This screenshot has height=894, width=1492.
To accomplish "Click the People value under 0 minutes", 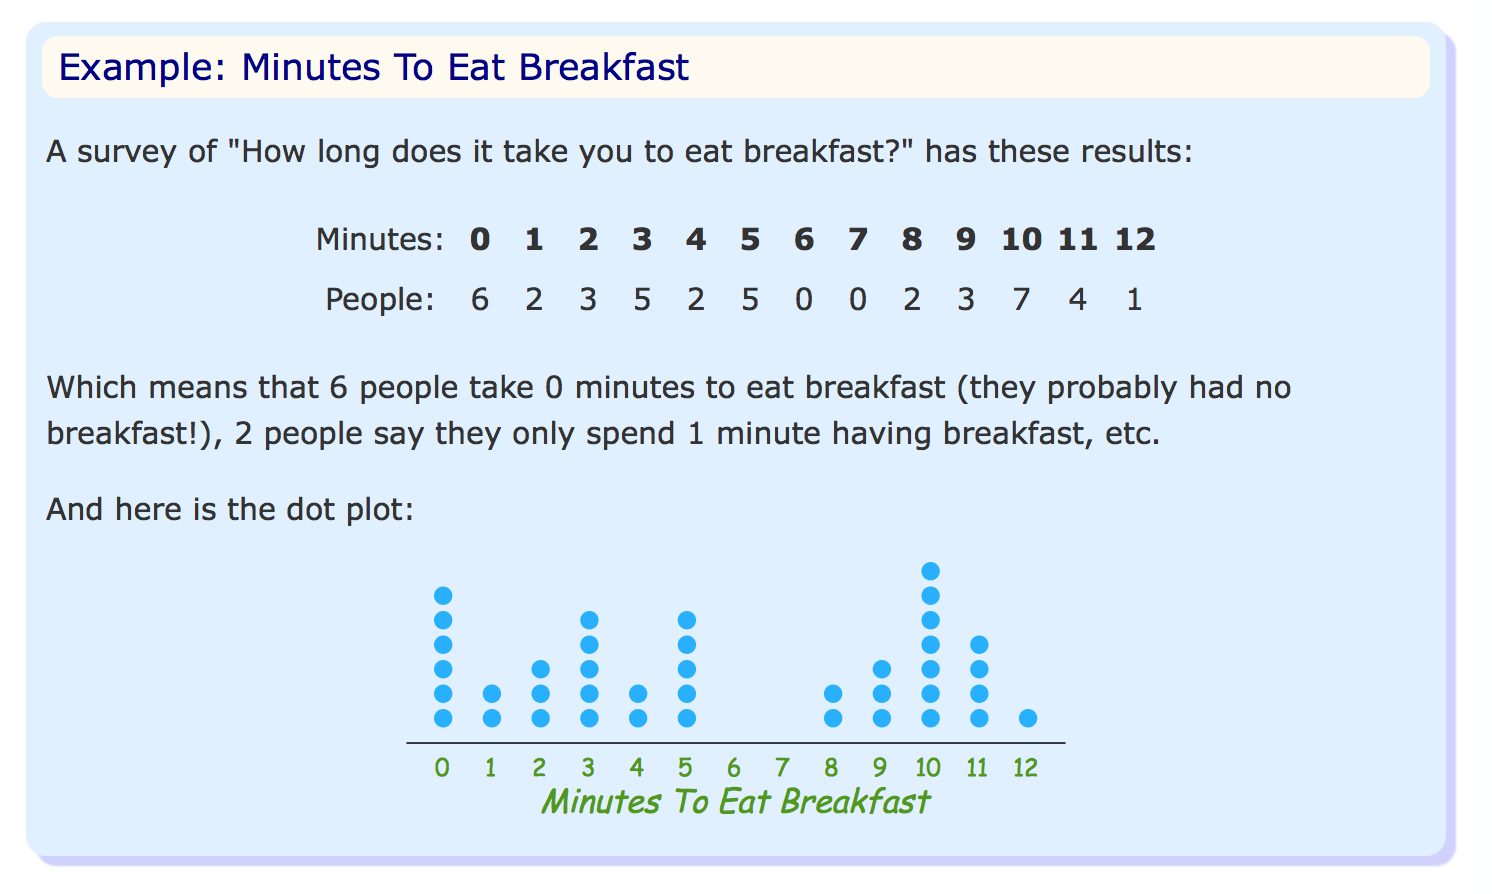I will [x=480, y=300].
